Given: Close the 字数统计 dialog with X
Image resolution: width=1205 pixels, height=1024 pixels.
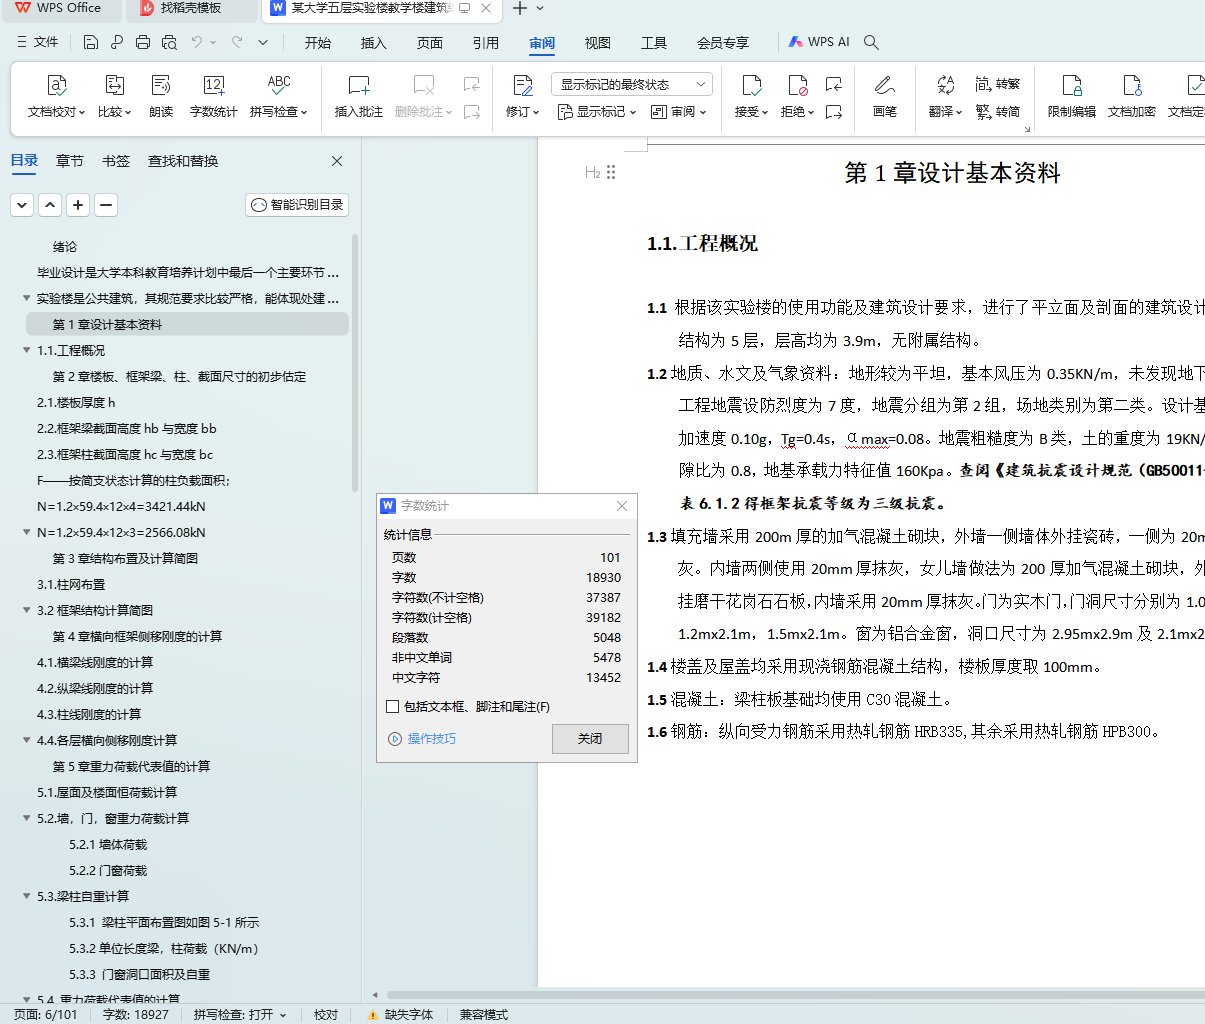Looking at the screenshot, I should click(x=622, y=506).
